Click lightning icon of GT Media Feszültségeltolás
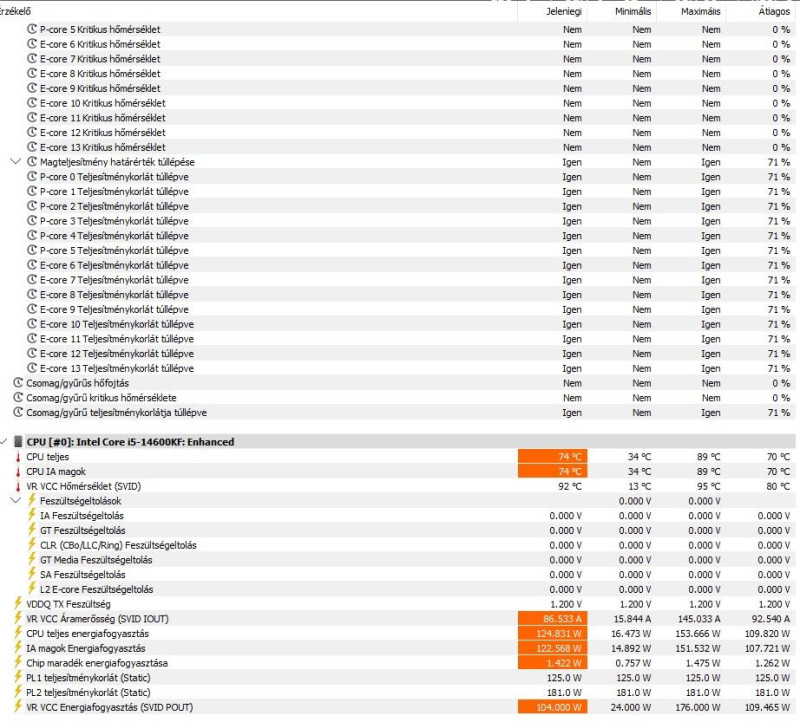Image resolution: width=800 pixels, height=722 pixels. click(x=32, y=559)
